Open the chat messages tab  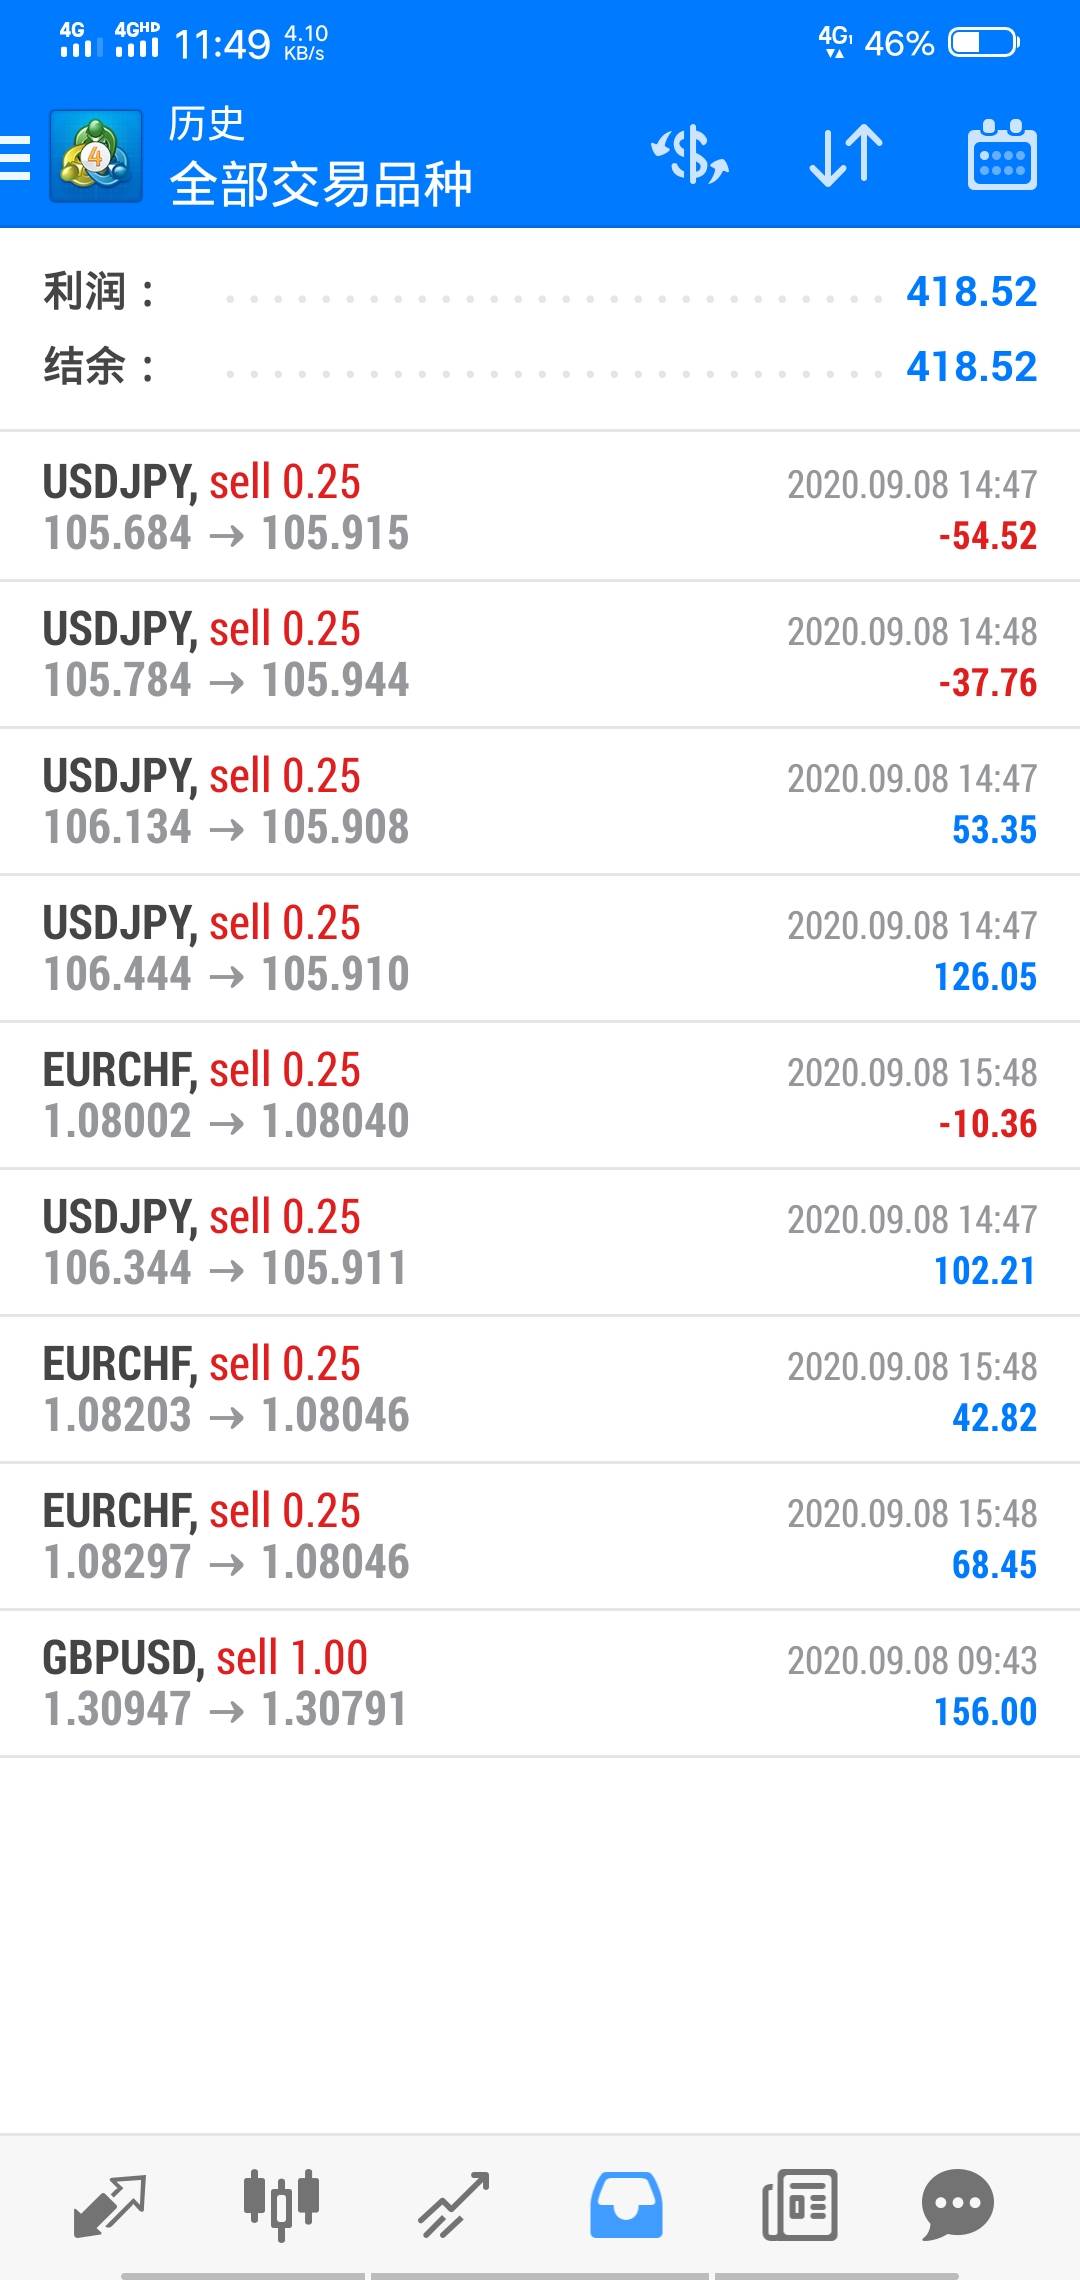point(957,2205)
